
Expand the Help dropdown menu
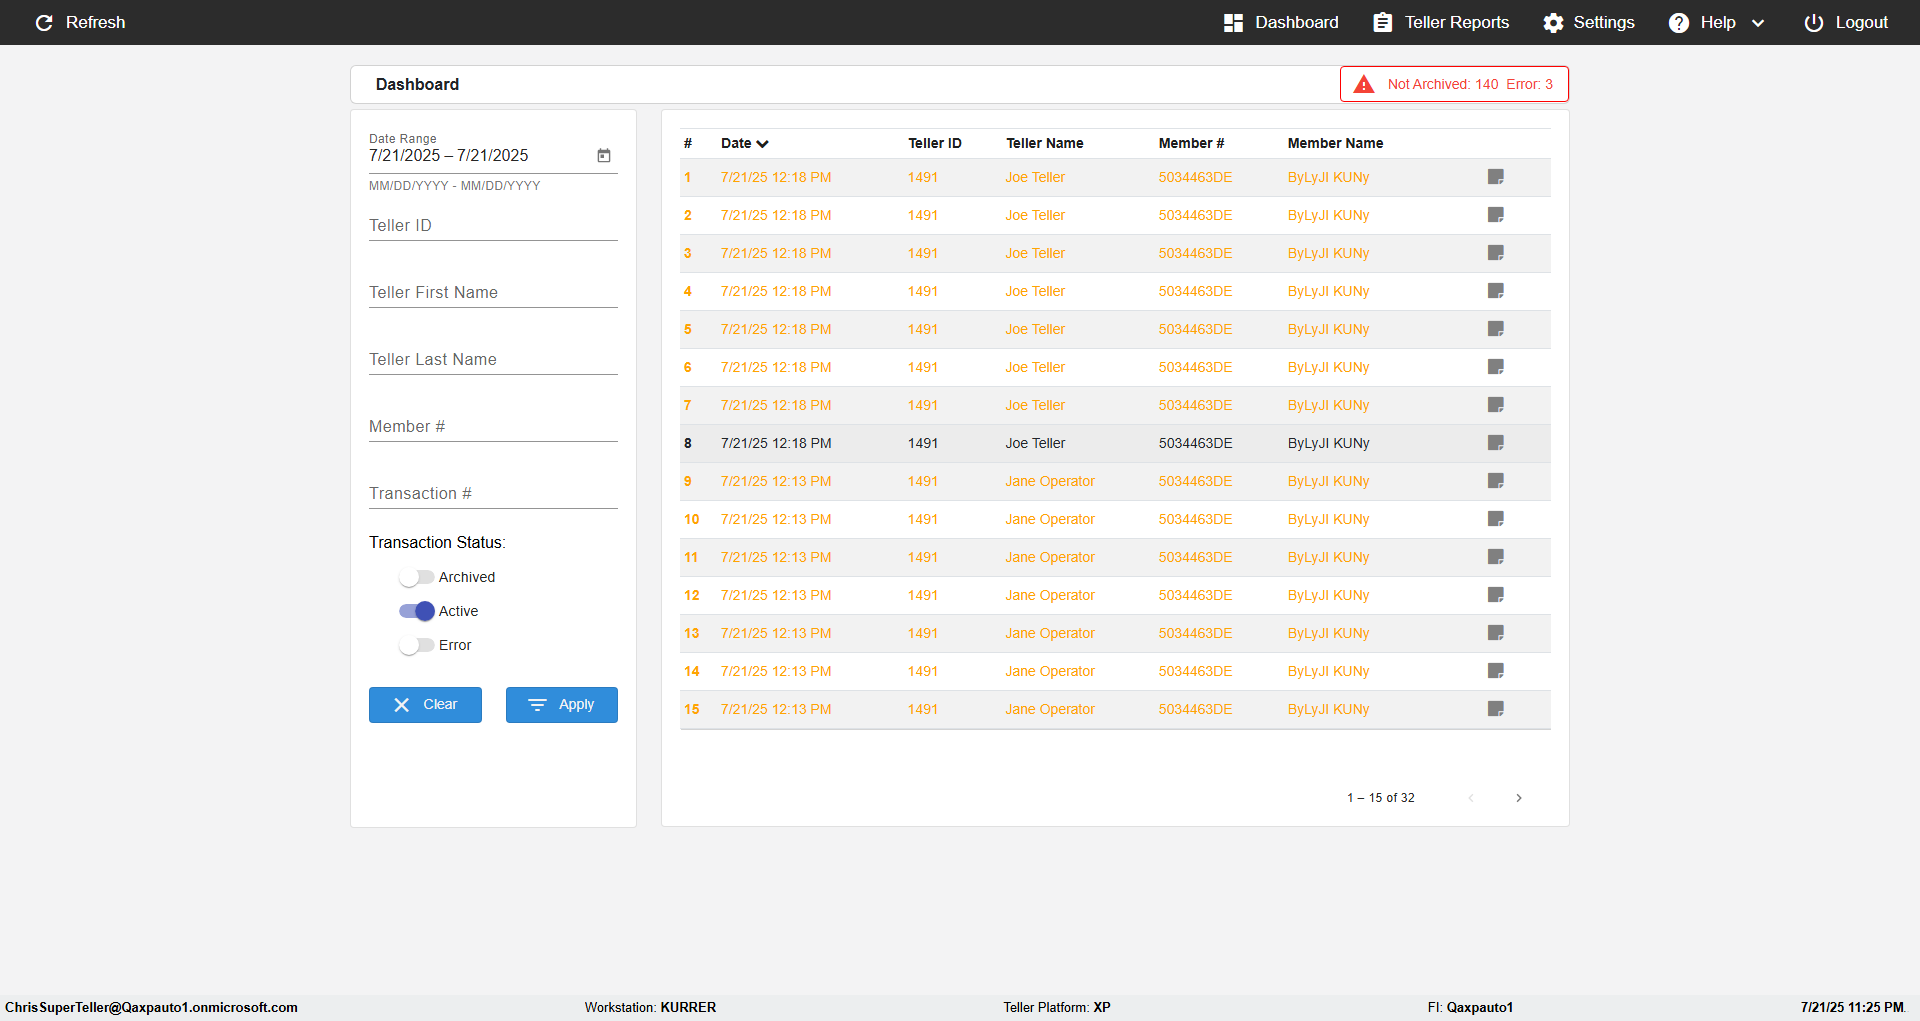click(1717, 22)
